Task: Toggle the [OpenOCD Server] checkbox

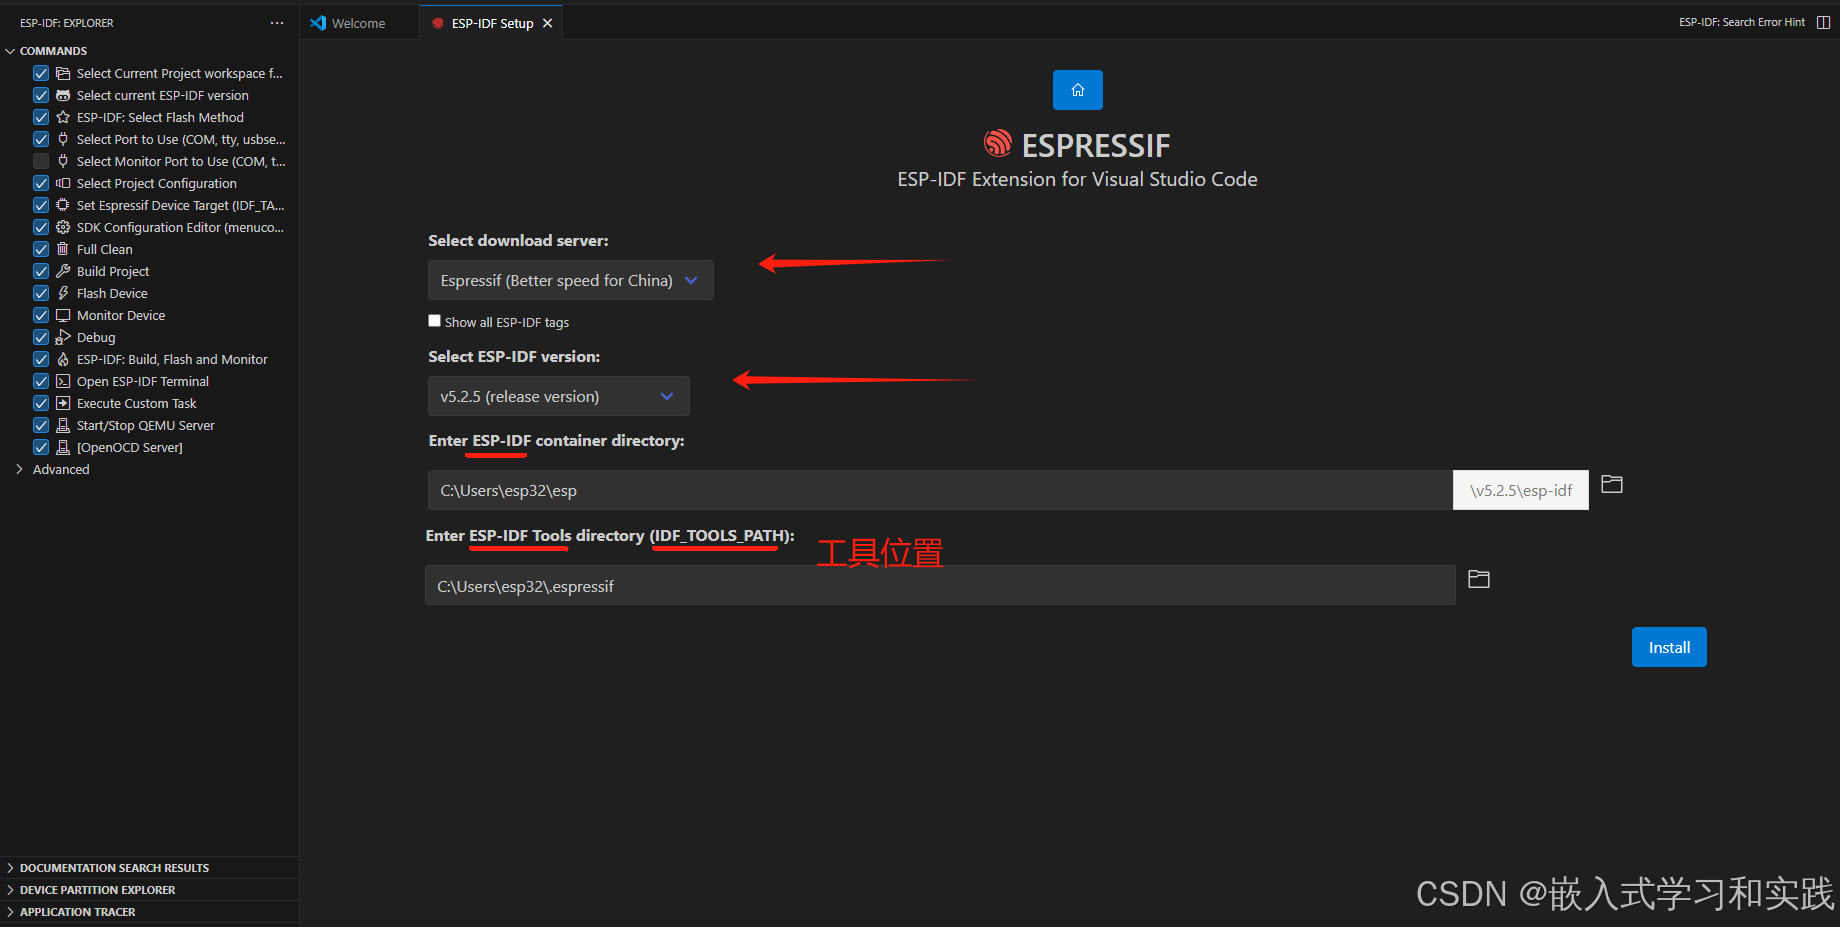Action: (41, 447)
